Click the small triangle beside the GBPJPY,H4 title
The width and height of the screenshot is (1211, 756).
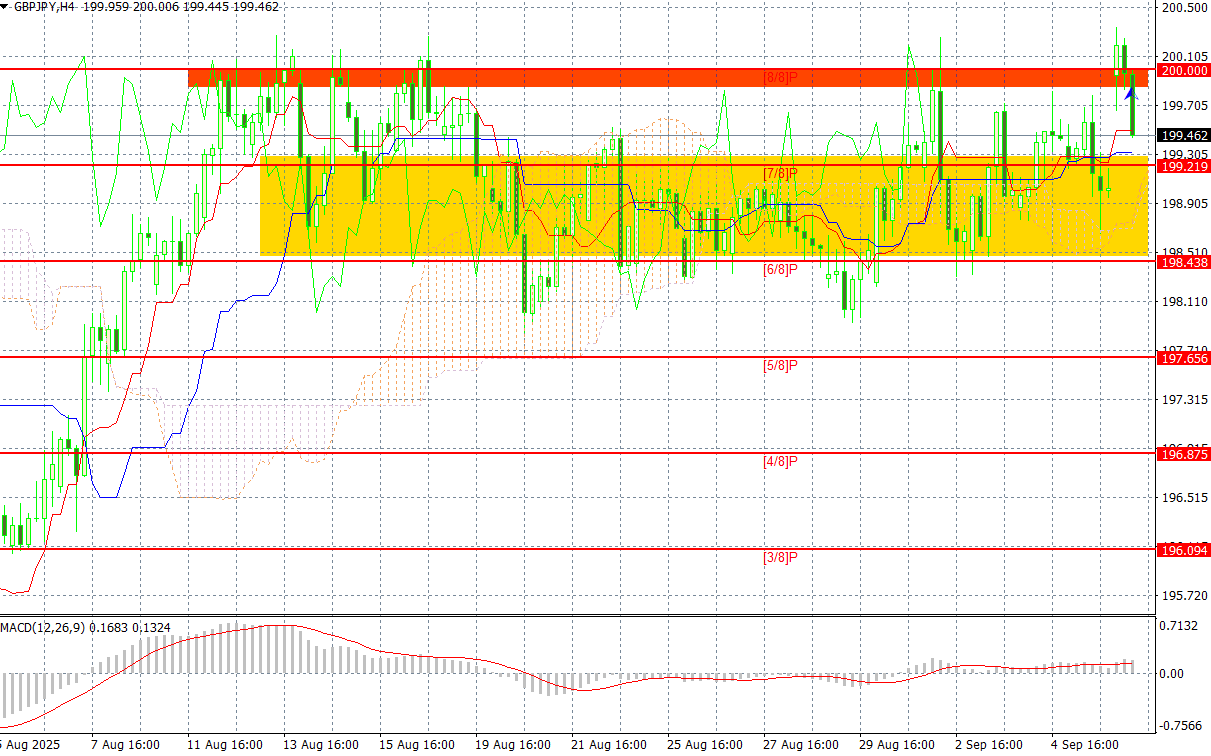click(x=6, y=6)
